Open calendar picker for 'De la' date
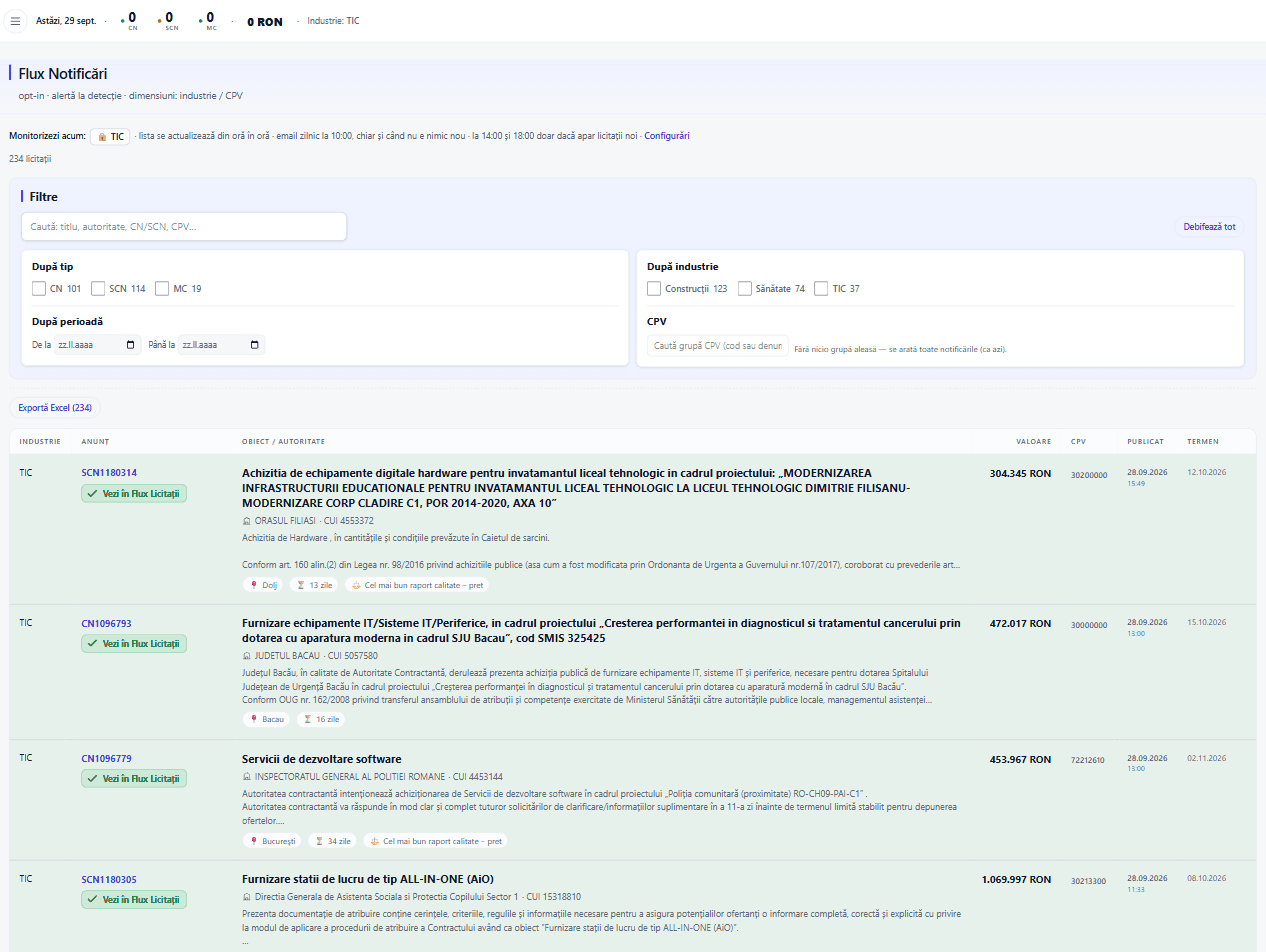The width and height of the screenshot is (1266, 952). click(x=131, y=345)
